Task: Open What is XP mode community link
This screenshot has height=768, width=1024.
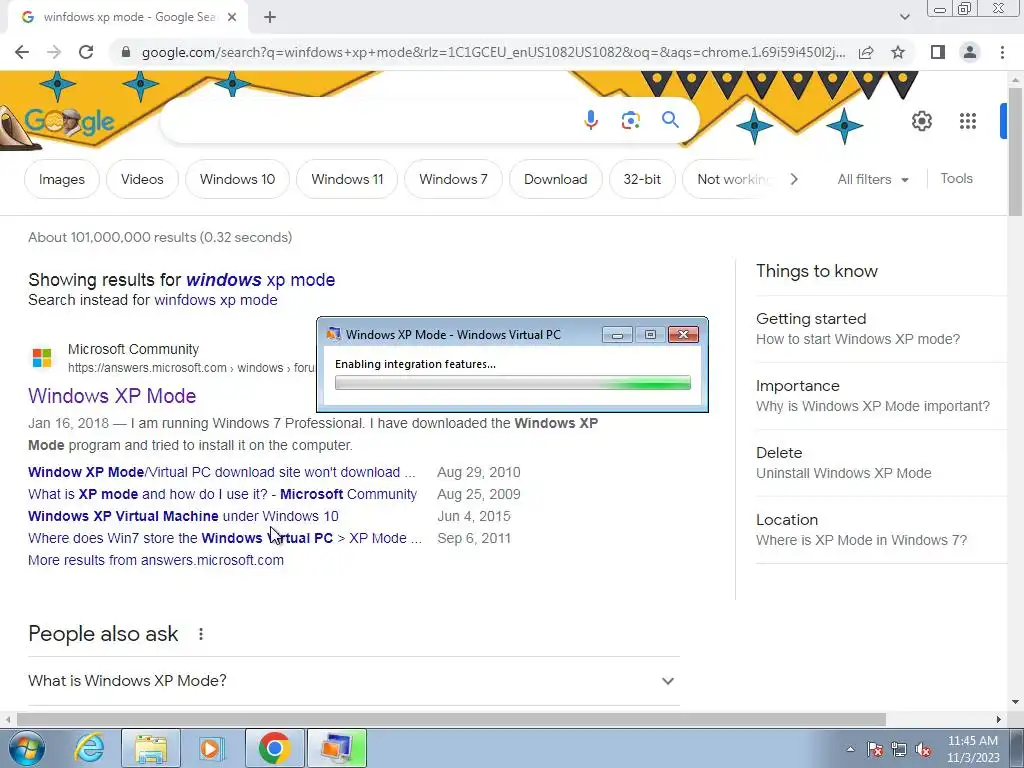Action: pyautogui.click(x=222, y=494)
